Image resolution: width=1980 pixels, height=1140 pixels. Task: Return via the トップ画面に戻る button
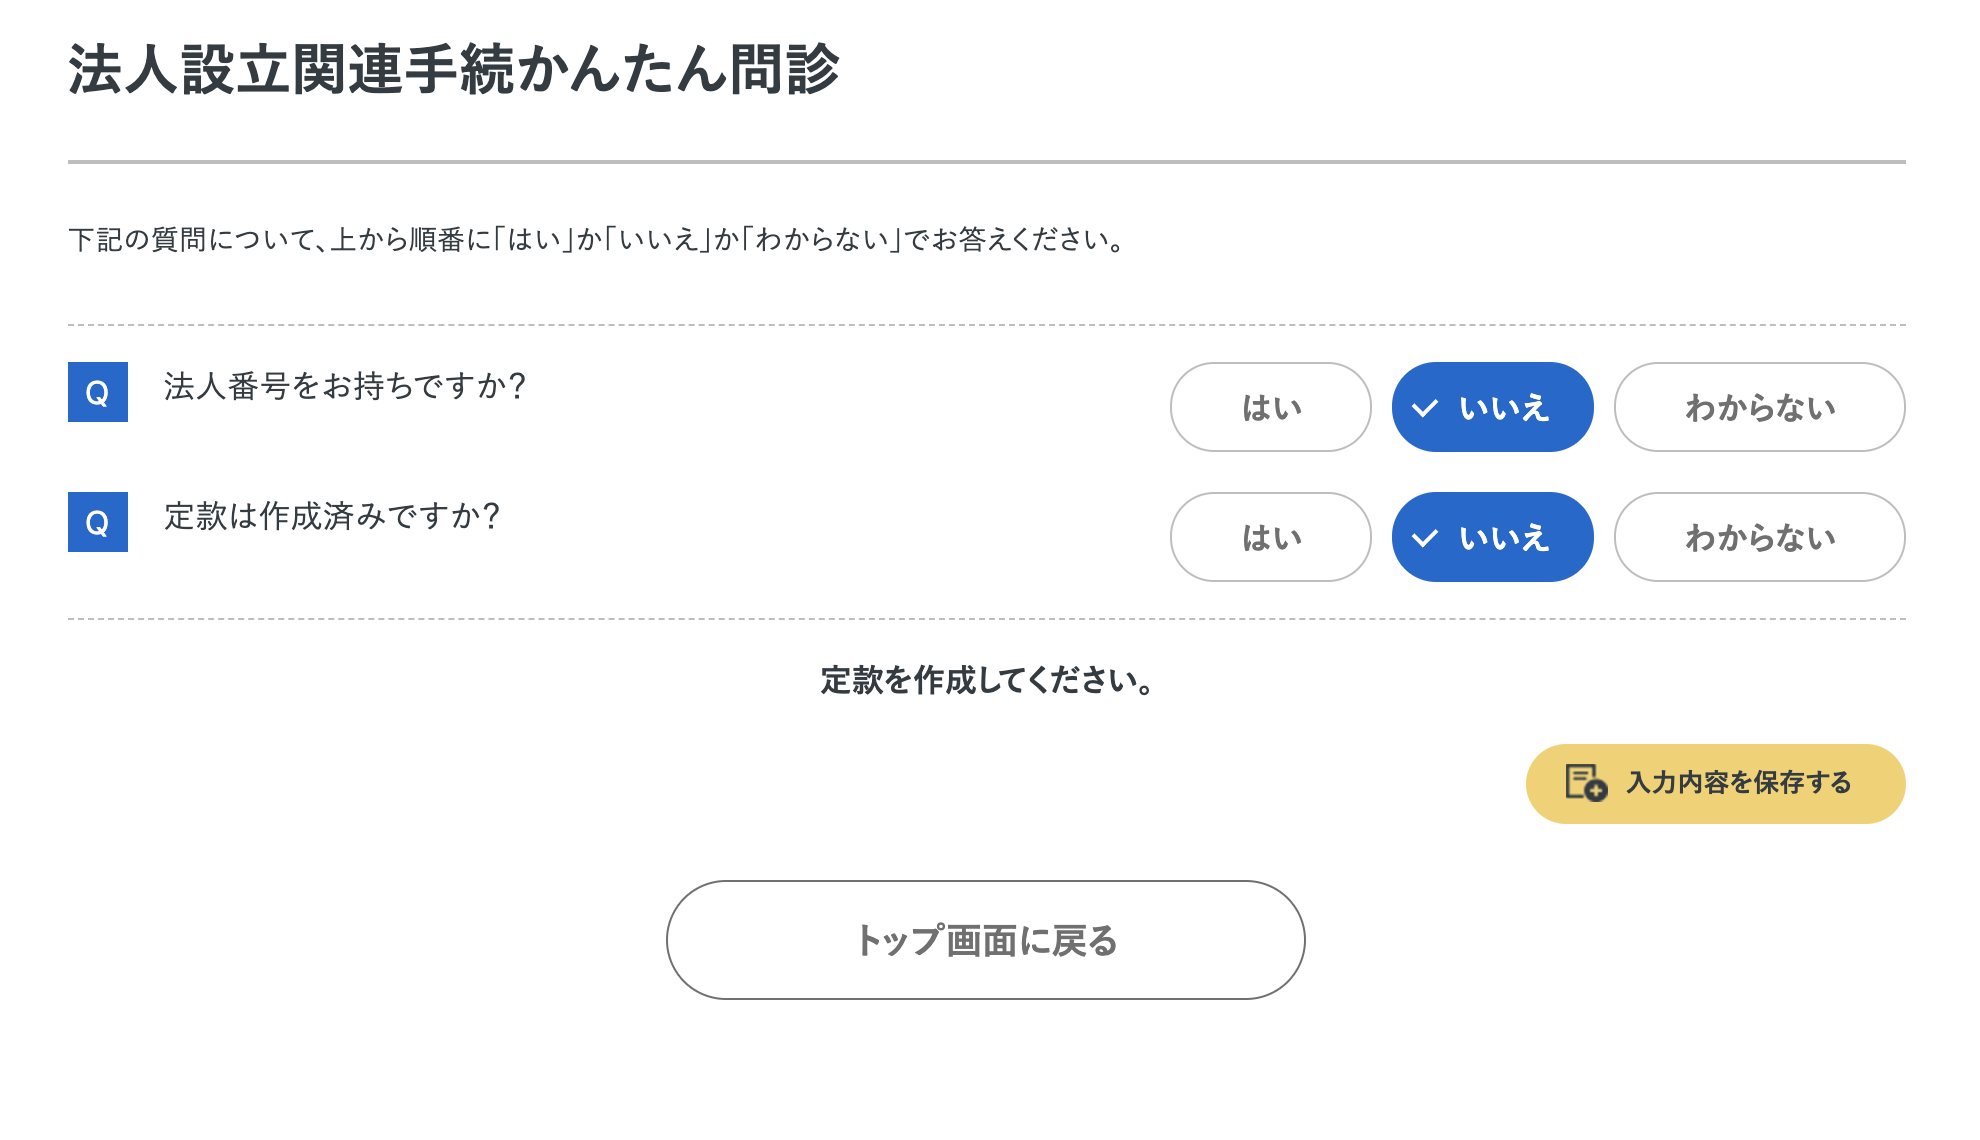(x=985, y=940)
